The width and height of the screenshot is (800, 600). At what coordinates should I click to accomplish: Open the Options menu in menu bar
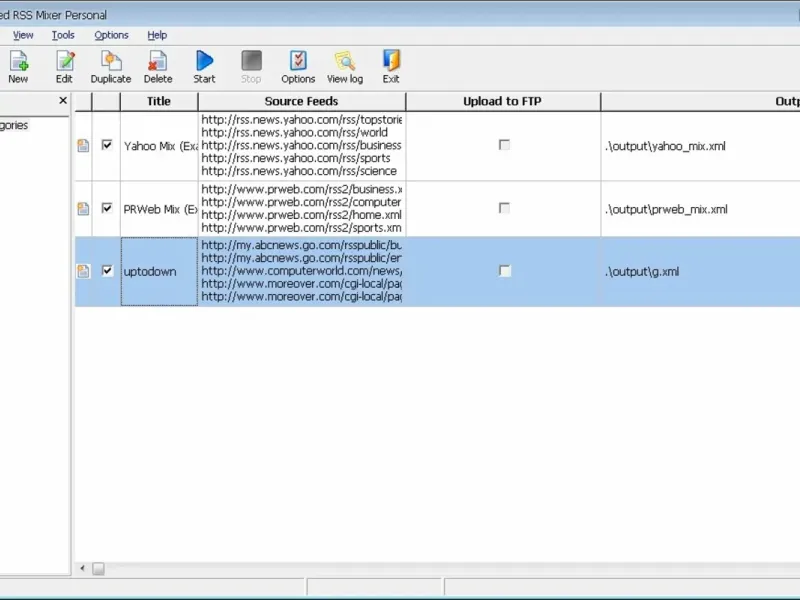coord(111,35)
